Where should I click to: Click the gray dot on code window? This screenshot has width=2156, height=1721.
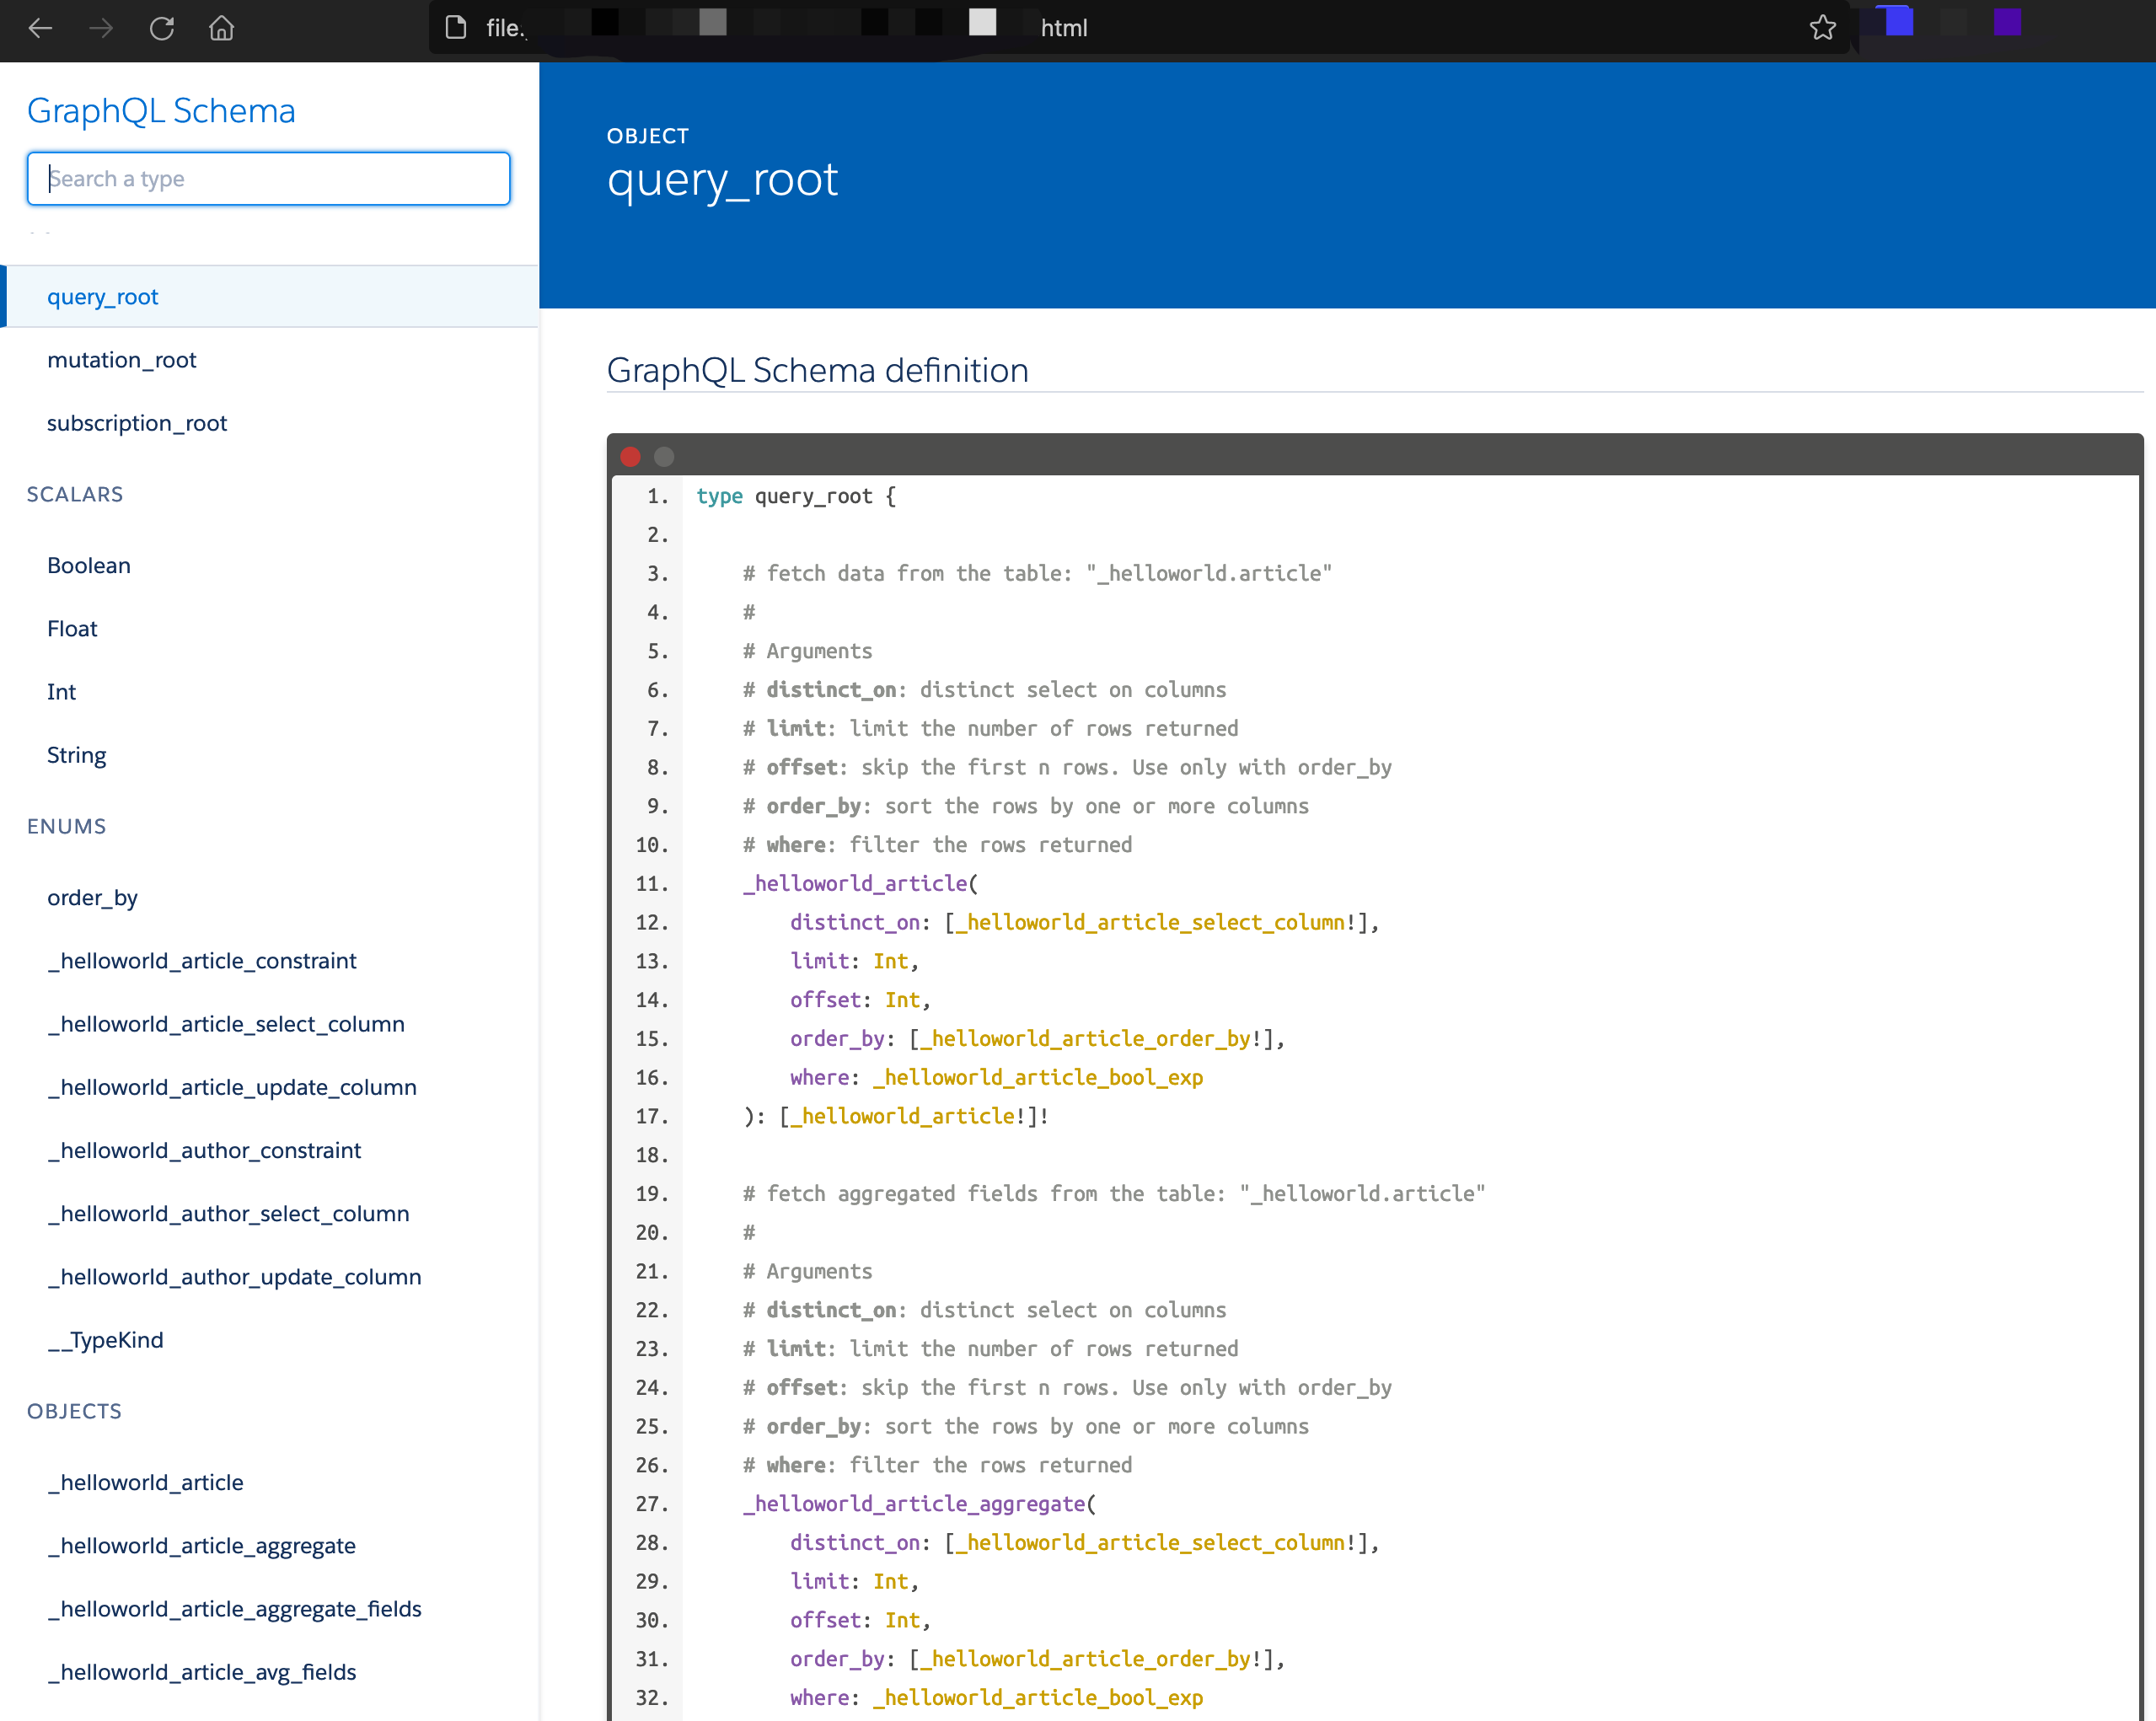pos(664,457)
